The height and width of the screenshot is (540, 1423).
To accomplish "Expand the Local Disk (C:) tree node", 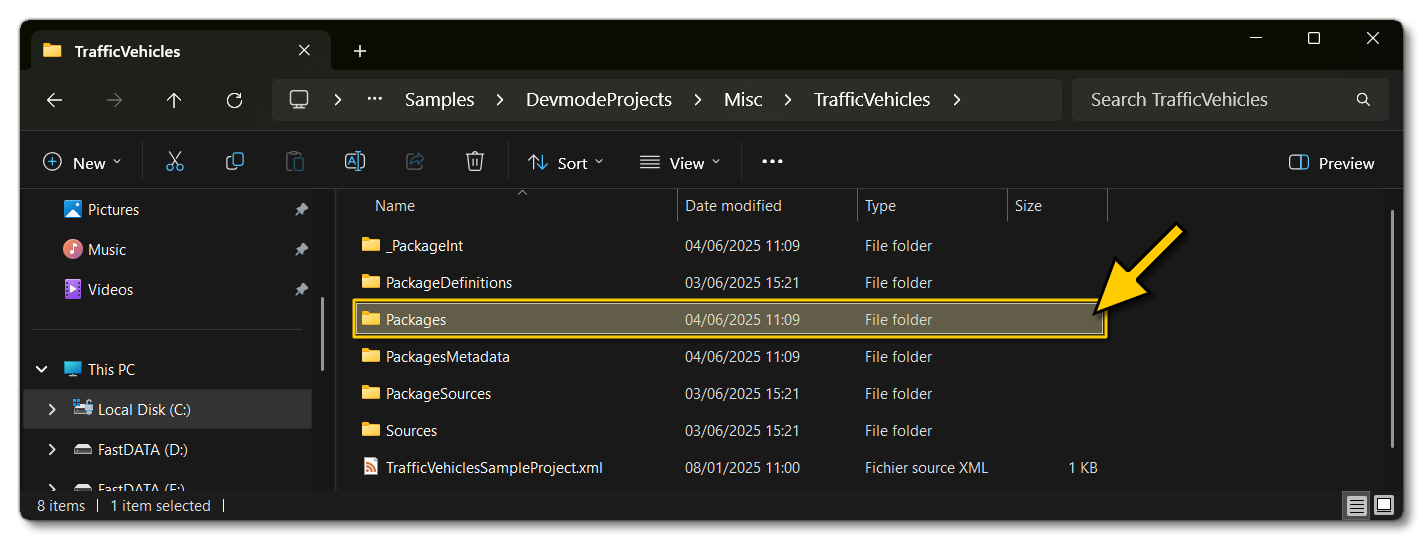I will click(x=52, y=409).
